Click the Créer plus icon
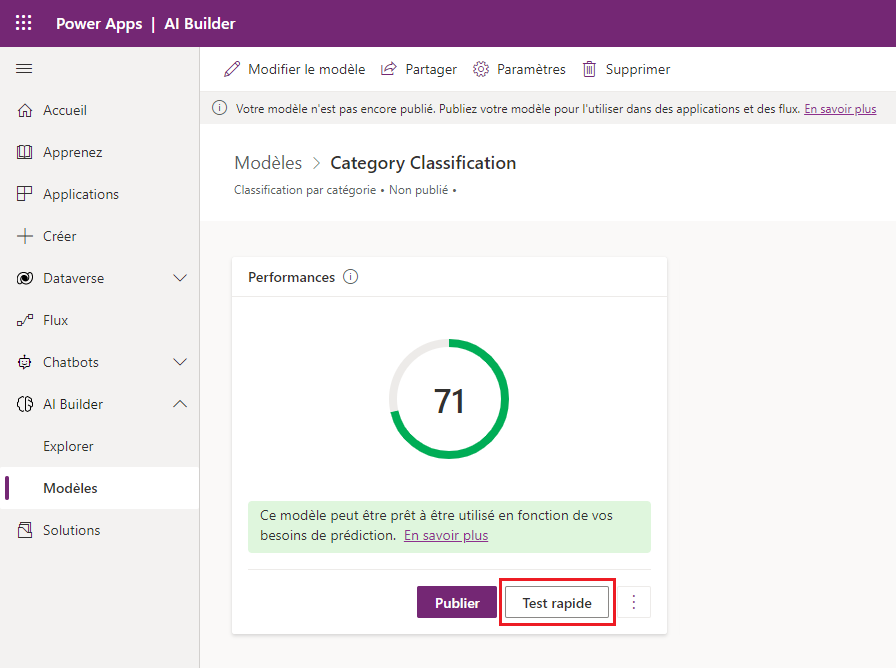This screenshot has width=896, height=668. click(x=25, y=236)
